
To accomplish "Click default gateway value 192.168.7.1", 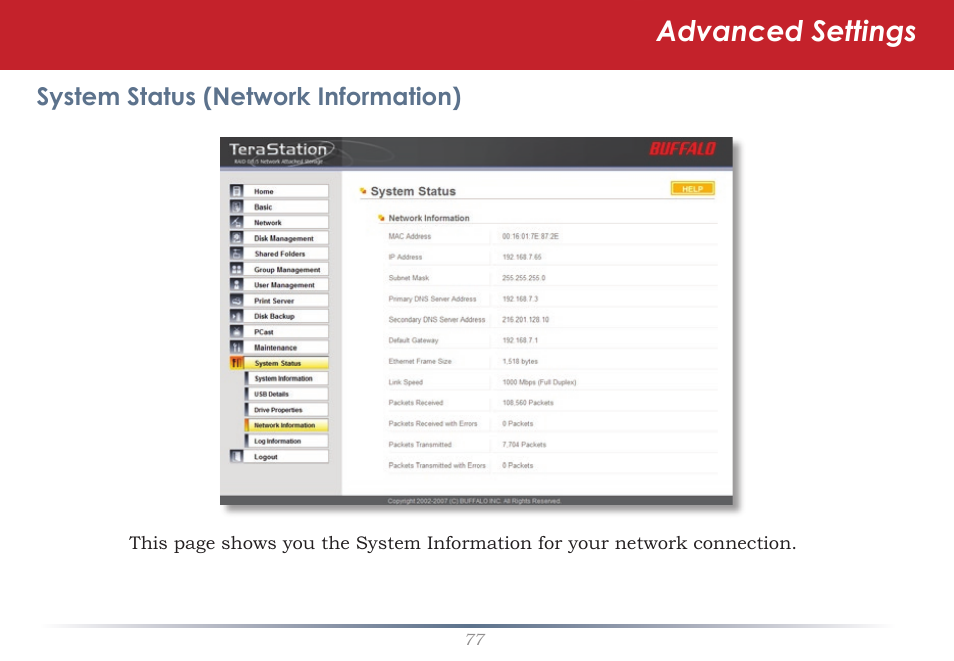I will (520, 340).
